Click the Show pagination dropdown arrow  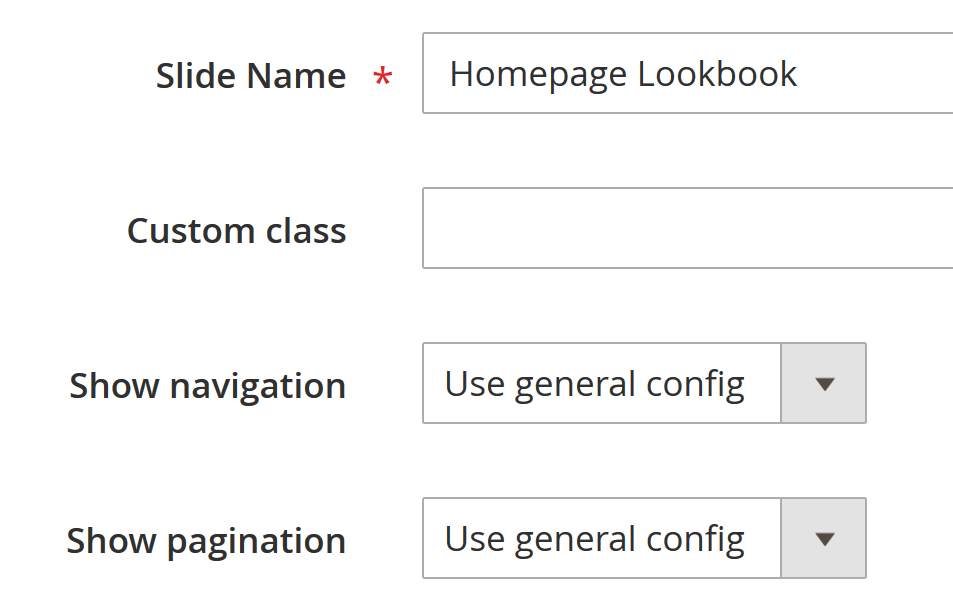click(824, 539)
